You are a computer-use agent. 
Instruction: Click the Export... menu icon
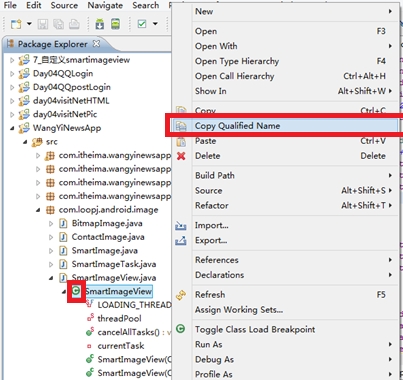tap(181, 241)
